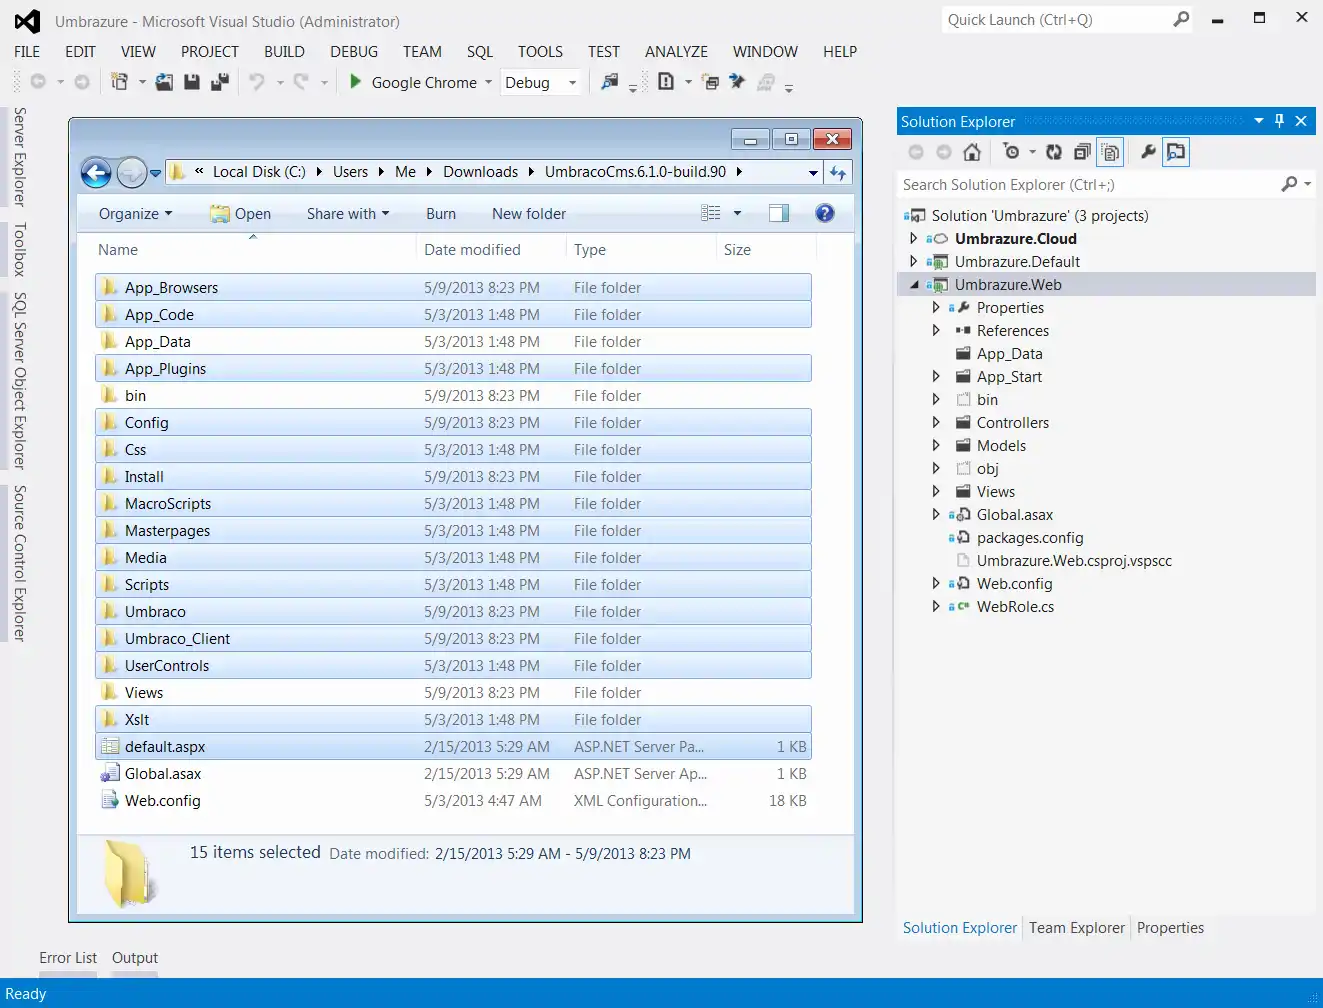Screen dimensions: 1323x1008
Task: Click the Collapse All icon in Solution Explorer
Action: (x=1082, y=152)
